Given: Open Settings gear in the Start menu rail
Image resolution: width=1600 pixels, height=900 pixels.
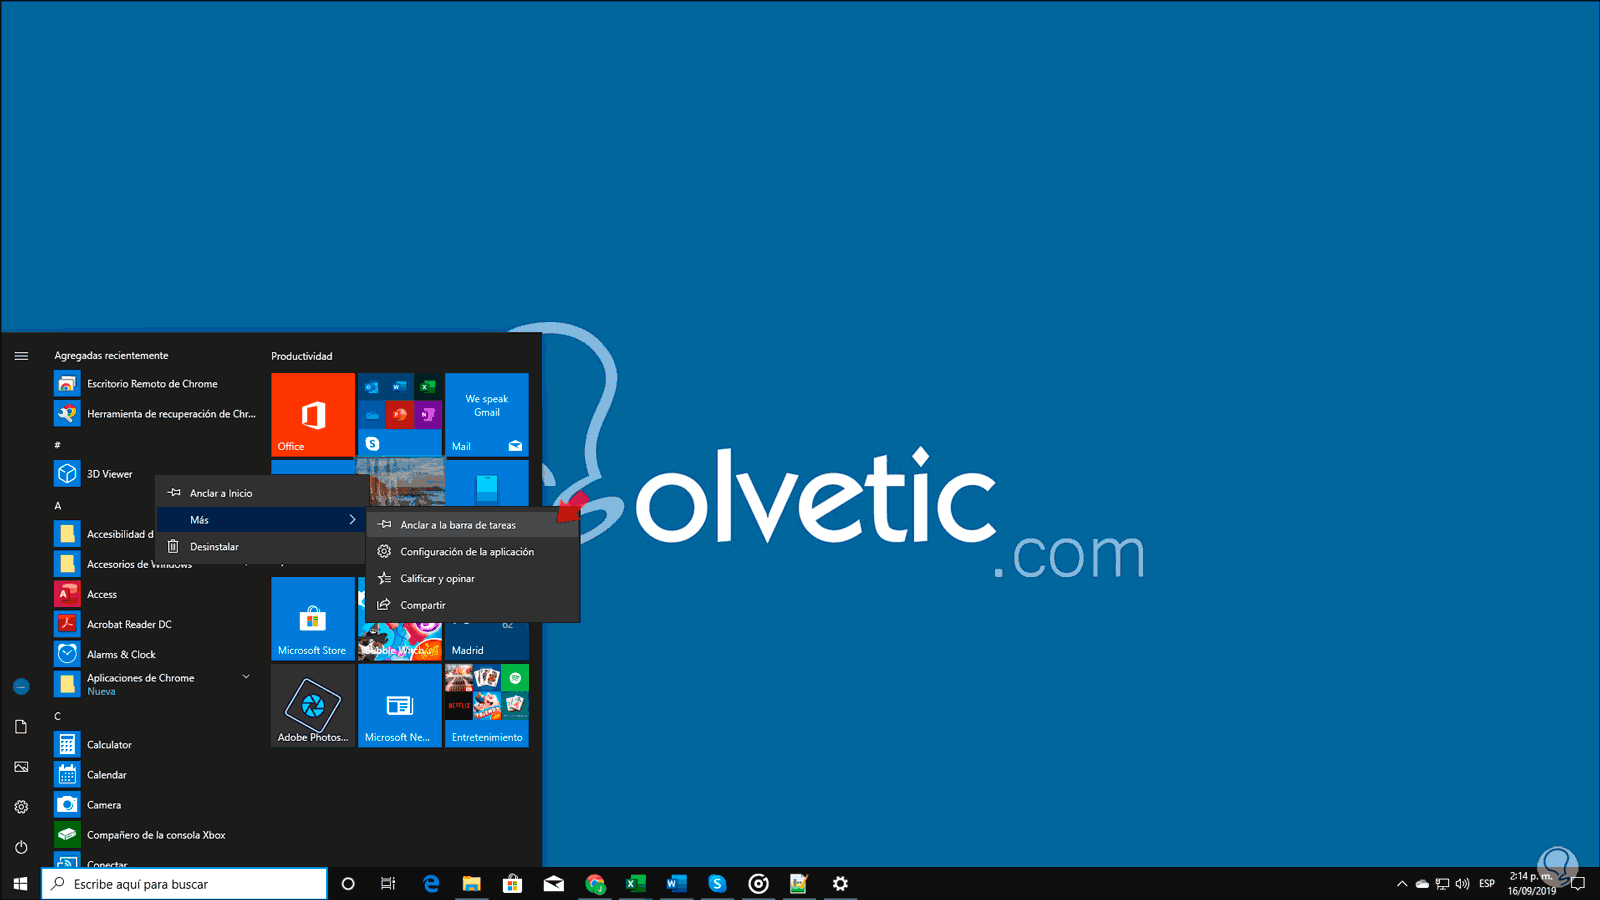Looking at the screenshot, I should (21, 807).
